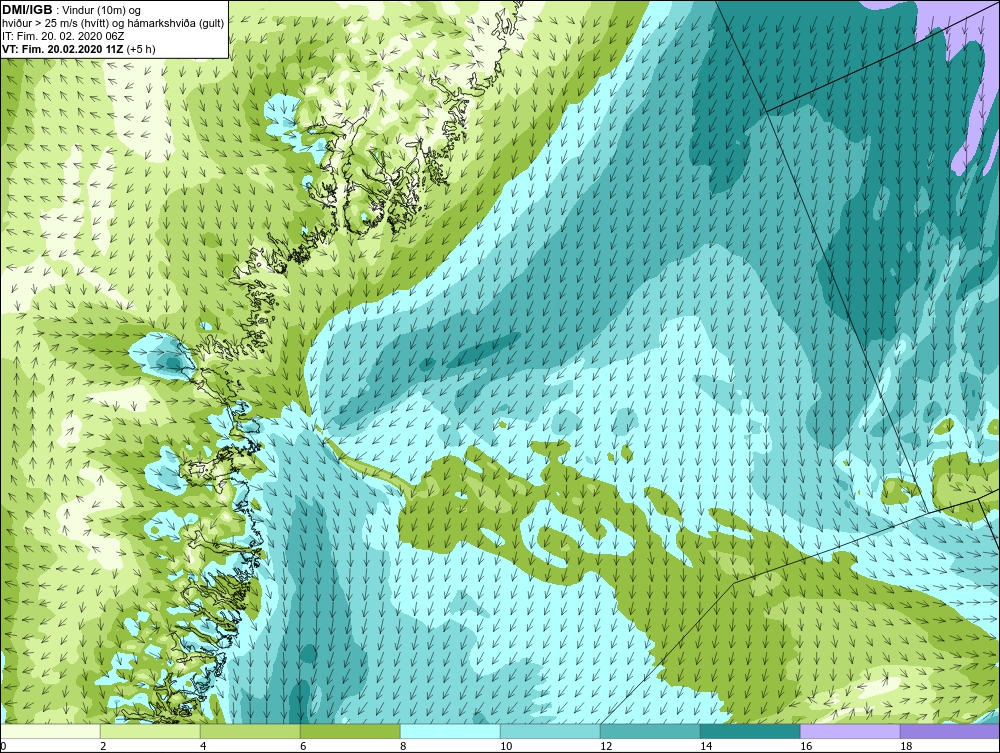The width and height of the screenshot is (1000, 753).
Task: Click the 6–8 m/s olive green legend swatch
Action: [x=350, y=731]
